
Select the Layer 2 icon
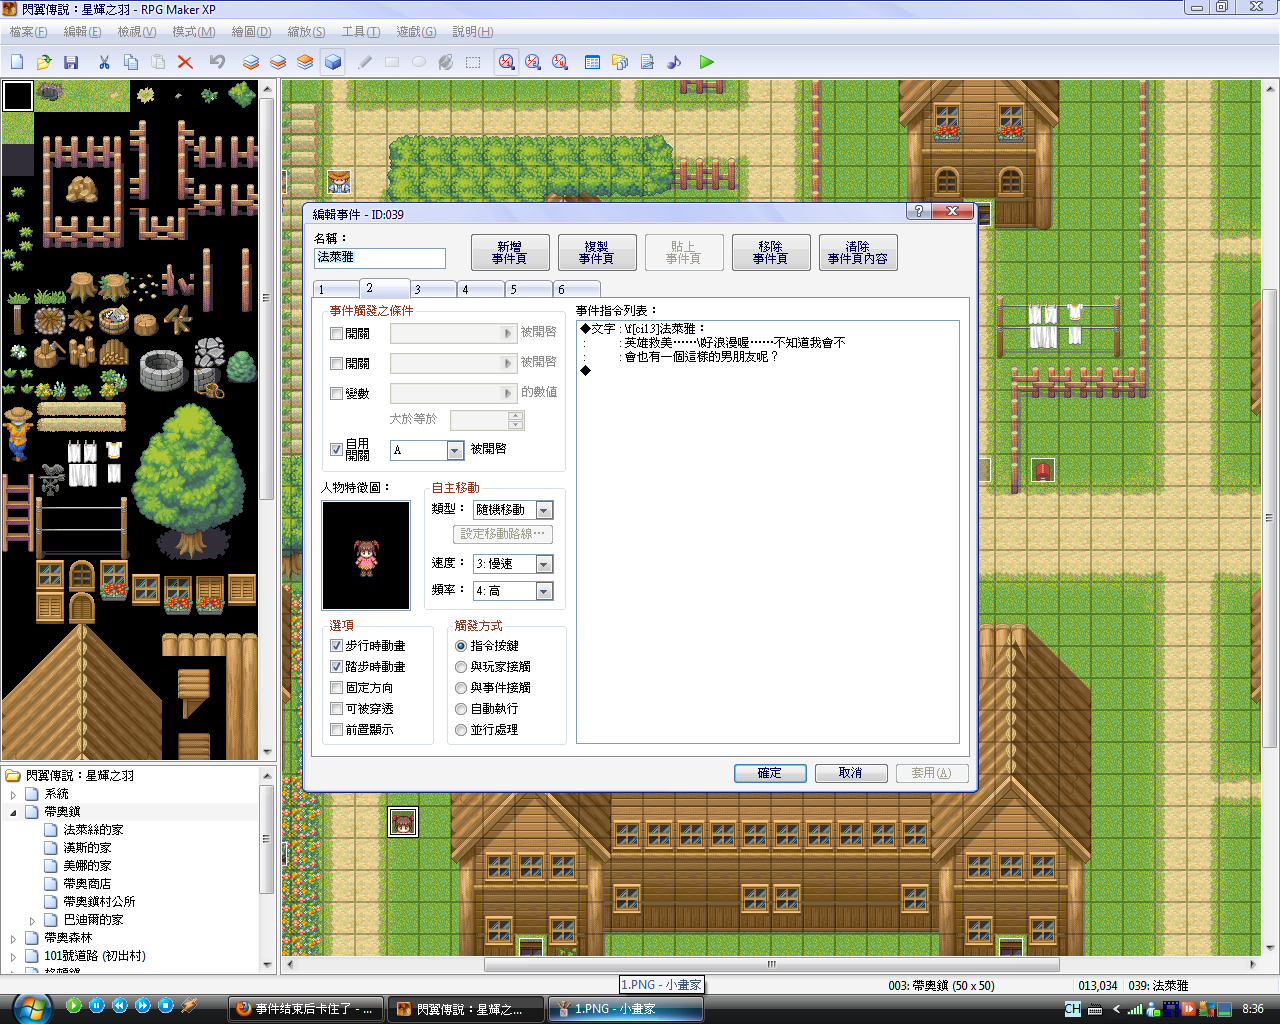278,62
